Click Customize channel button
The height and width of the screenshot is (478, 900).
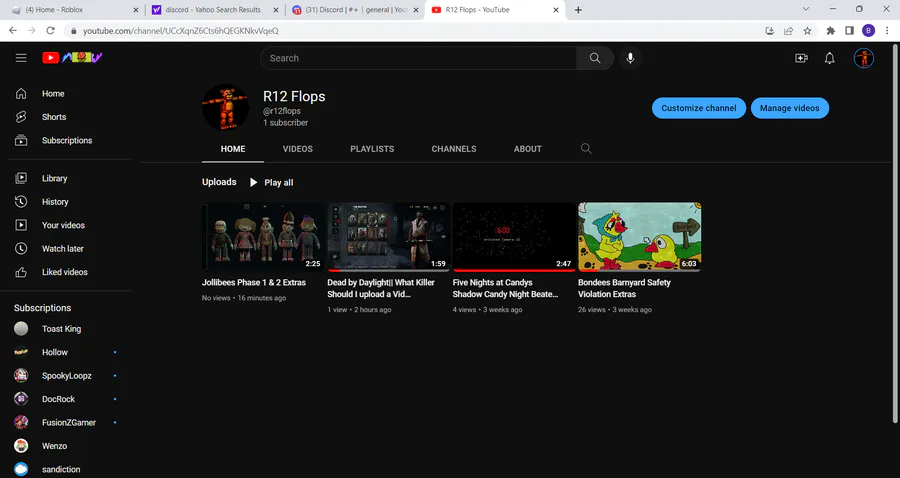click(699, 108)
